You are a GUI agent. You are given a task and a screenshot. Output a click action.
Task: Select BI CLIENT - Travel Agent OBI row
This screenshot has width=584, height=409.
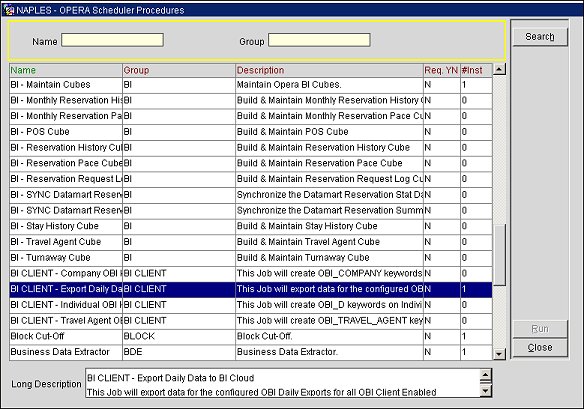[251, 321]
